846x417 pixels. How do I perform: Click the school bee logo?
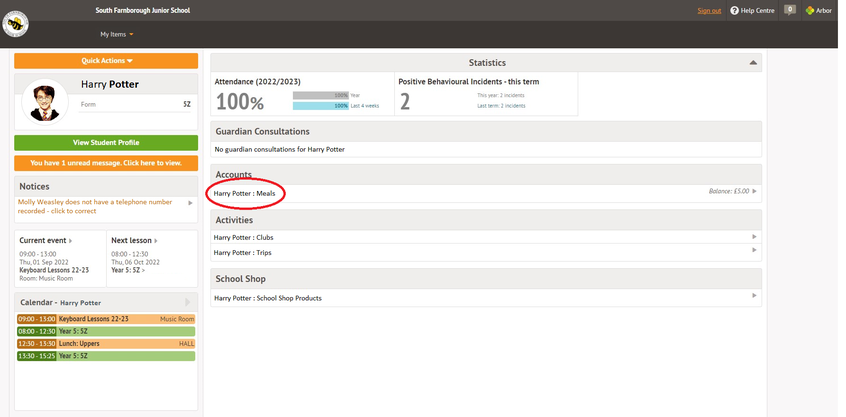click(16, 24)
